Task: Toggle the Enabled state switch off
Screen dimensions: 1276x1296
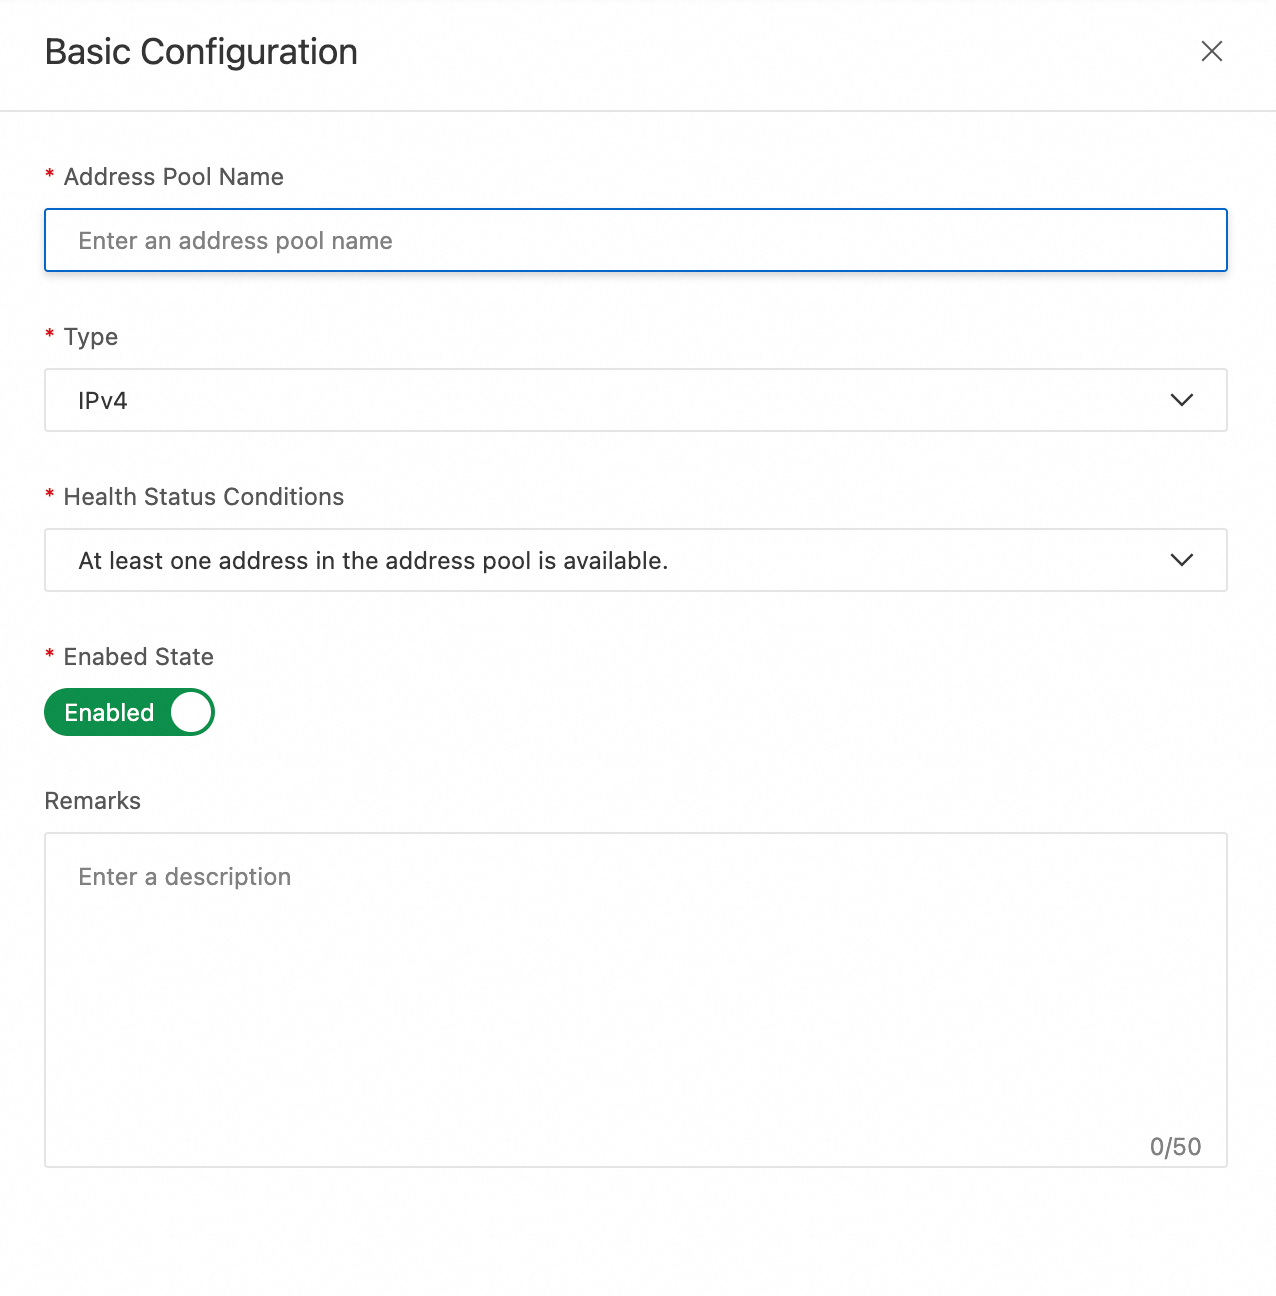Action: [x=129, y=712]
